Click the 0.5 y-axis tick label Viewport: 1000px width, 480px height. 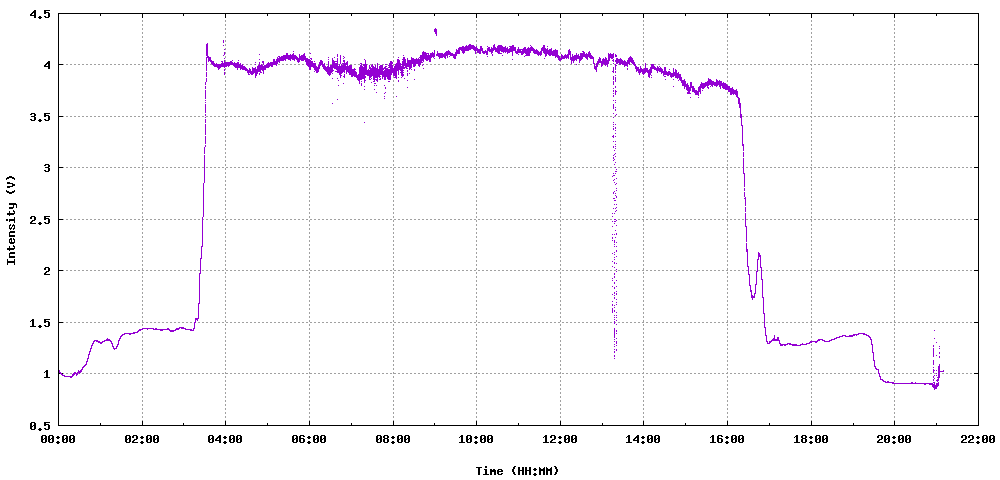tap(40, 426)
